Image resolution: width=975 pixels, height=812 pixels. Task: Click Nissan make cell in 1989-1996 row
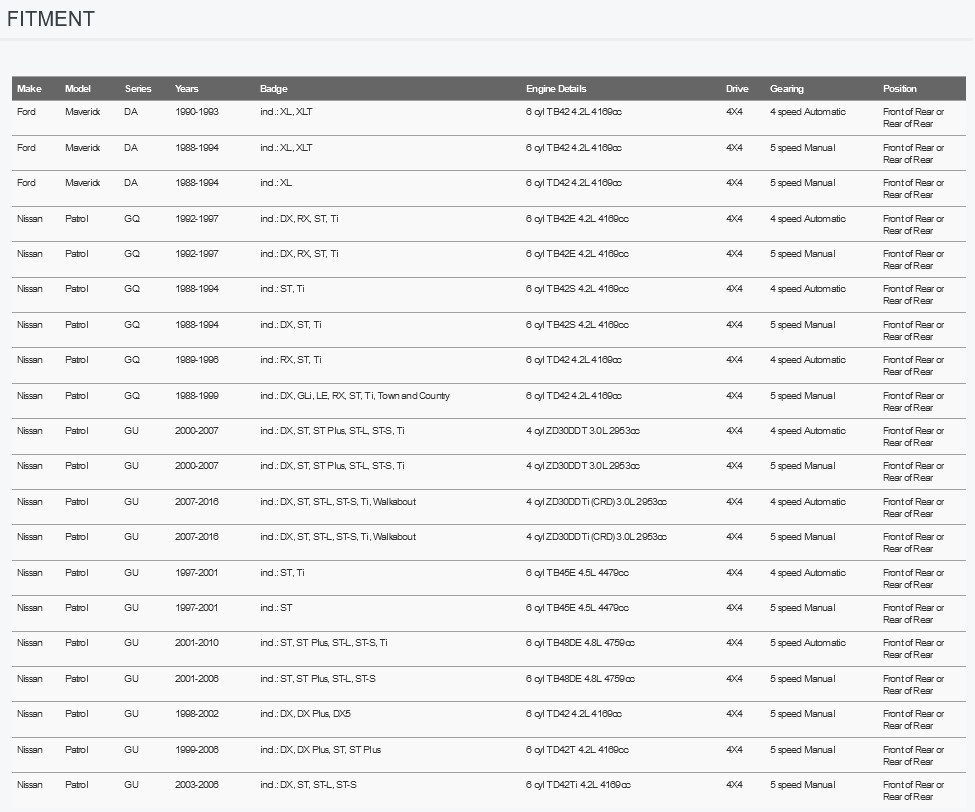(x=30, y=359)
